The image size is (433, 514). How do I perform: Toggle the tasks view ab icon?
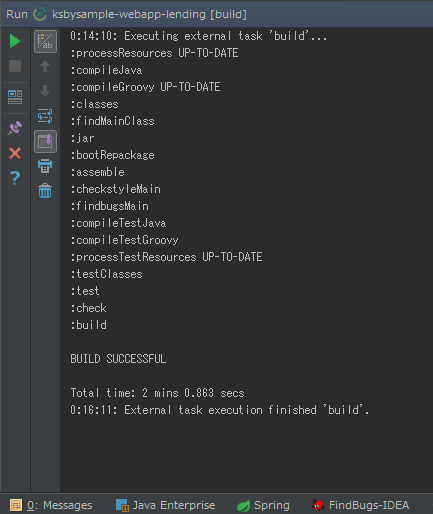click(45, 41)
